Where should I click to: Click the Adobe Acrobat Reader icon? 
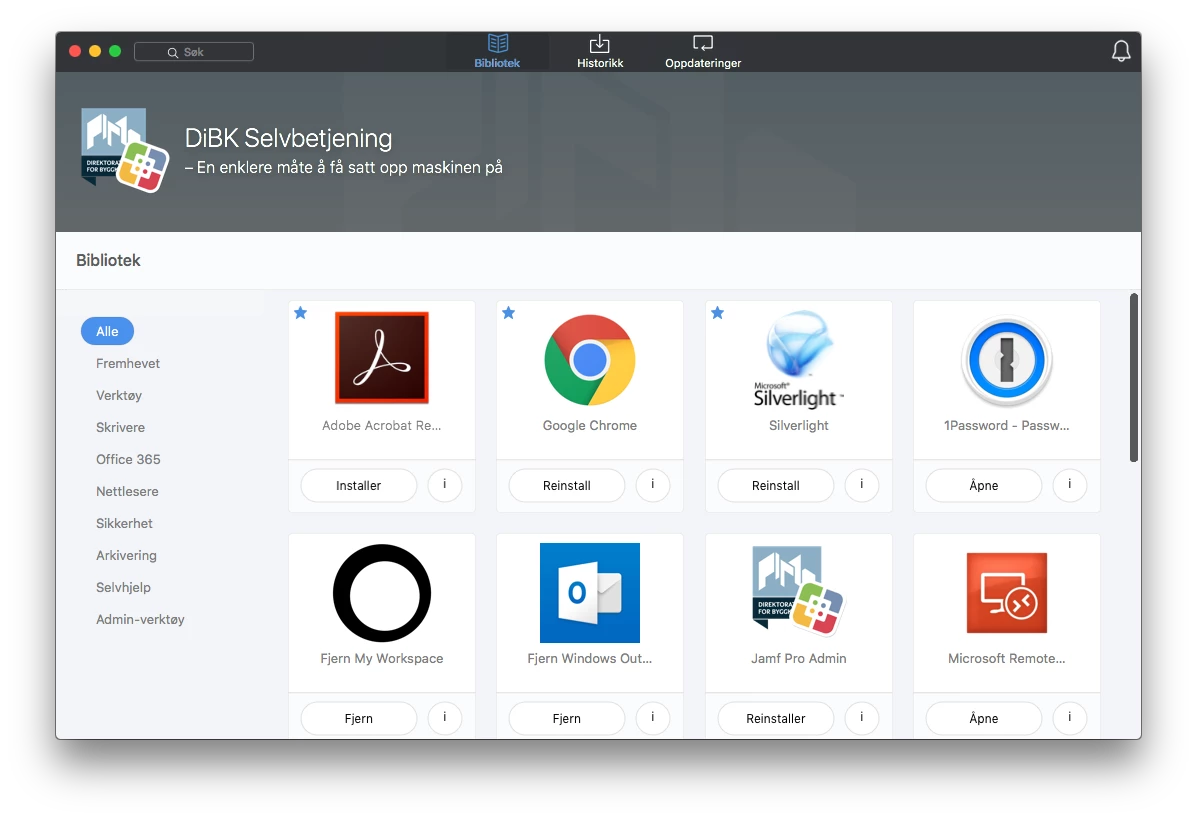point(382,358)
